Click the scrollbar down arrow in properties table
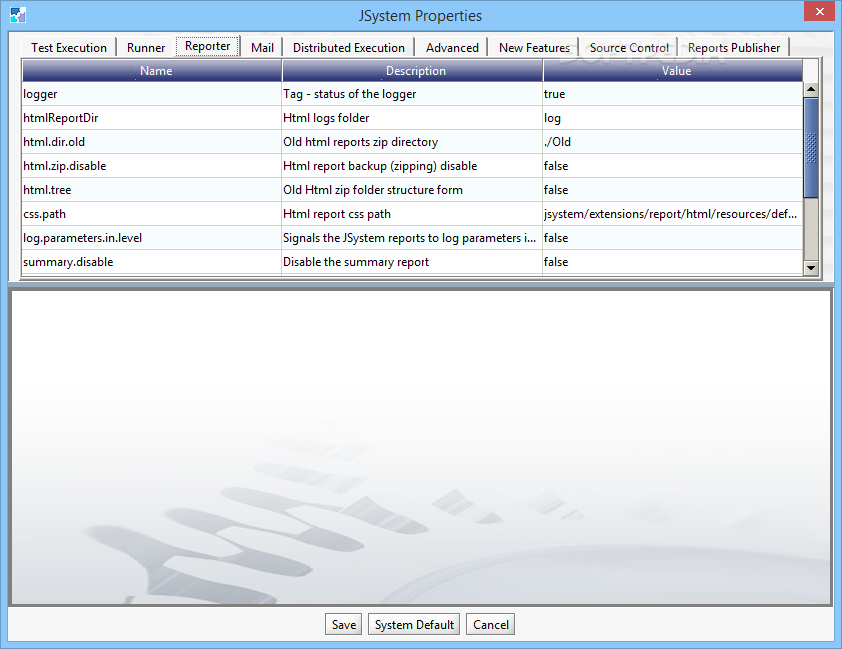This screenshot has width=842, height=649. coord(811,267)
